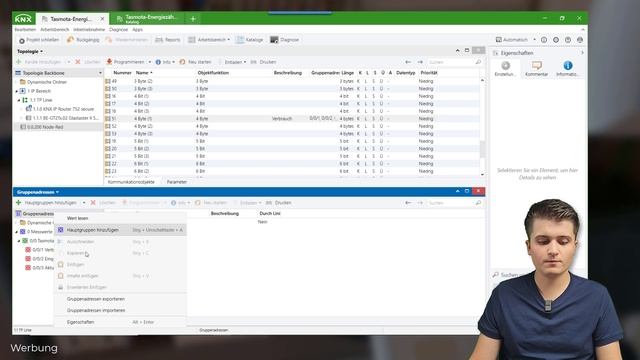Open the Automatisch dropdown at top right
Image resolution: width=640 pixels, height=360 pixels.
tap(516, 40)
